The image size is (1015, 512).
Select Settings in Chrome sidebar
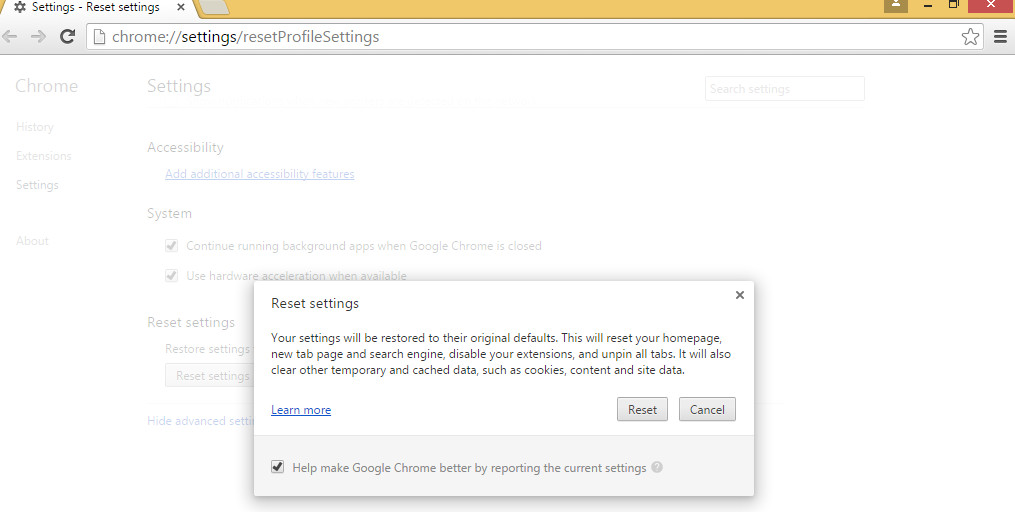tap(38, 185)
